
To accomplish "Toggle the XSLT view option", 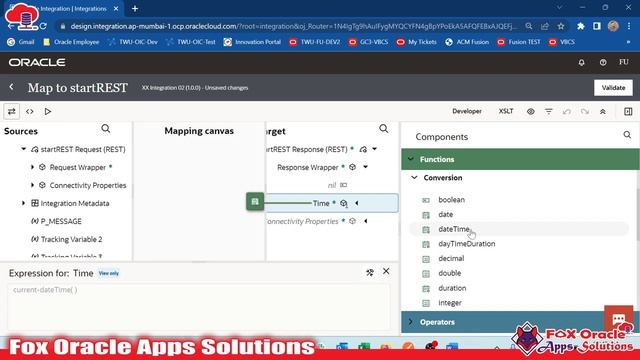I will click(x=506, y=111).
